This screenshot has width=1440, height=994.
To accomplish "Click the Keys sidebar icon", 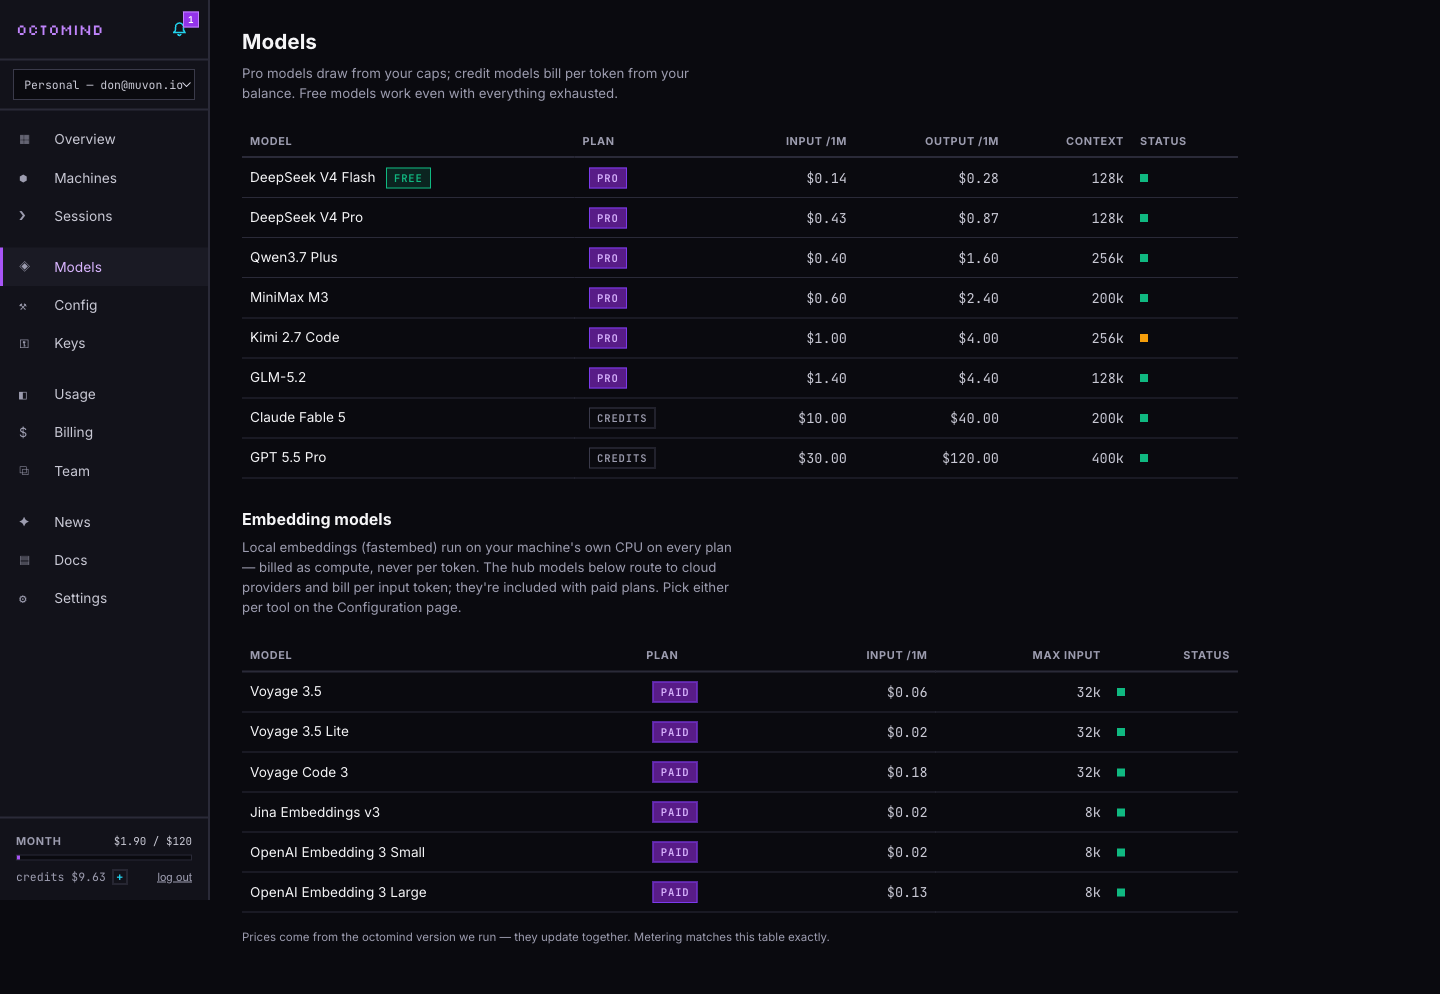I will tap(24, 344).
